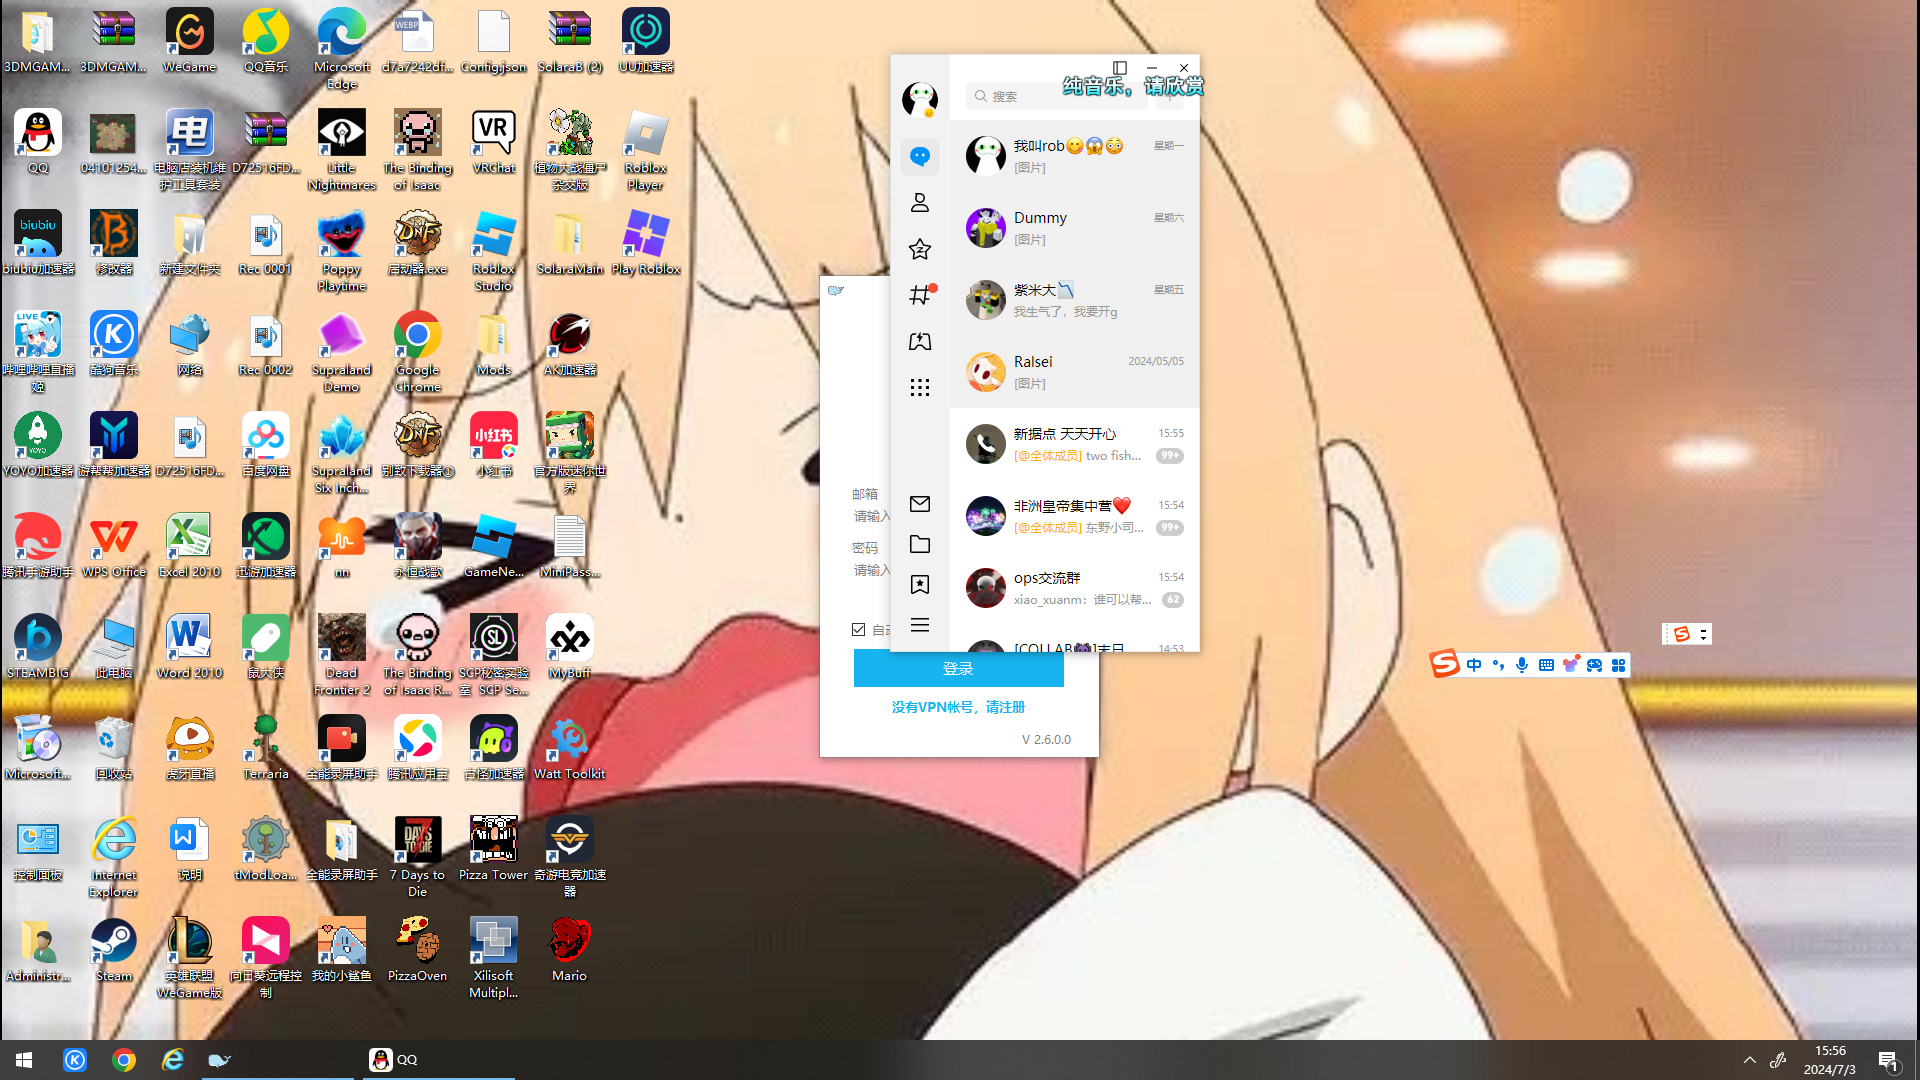This screenshot has width=1920, height=1080.
Task: Open the QQ file folder icon
Action: (x=920, y=544)
